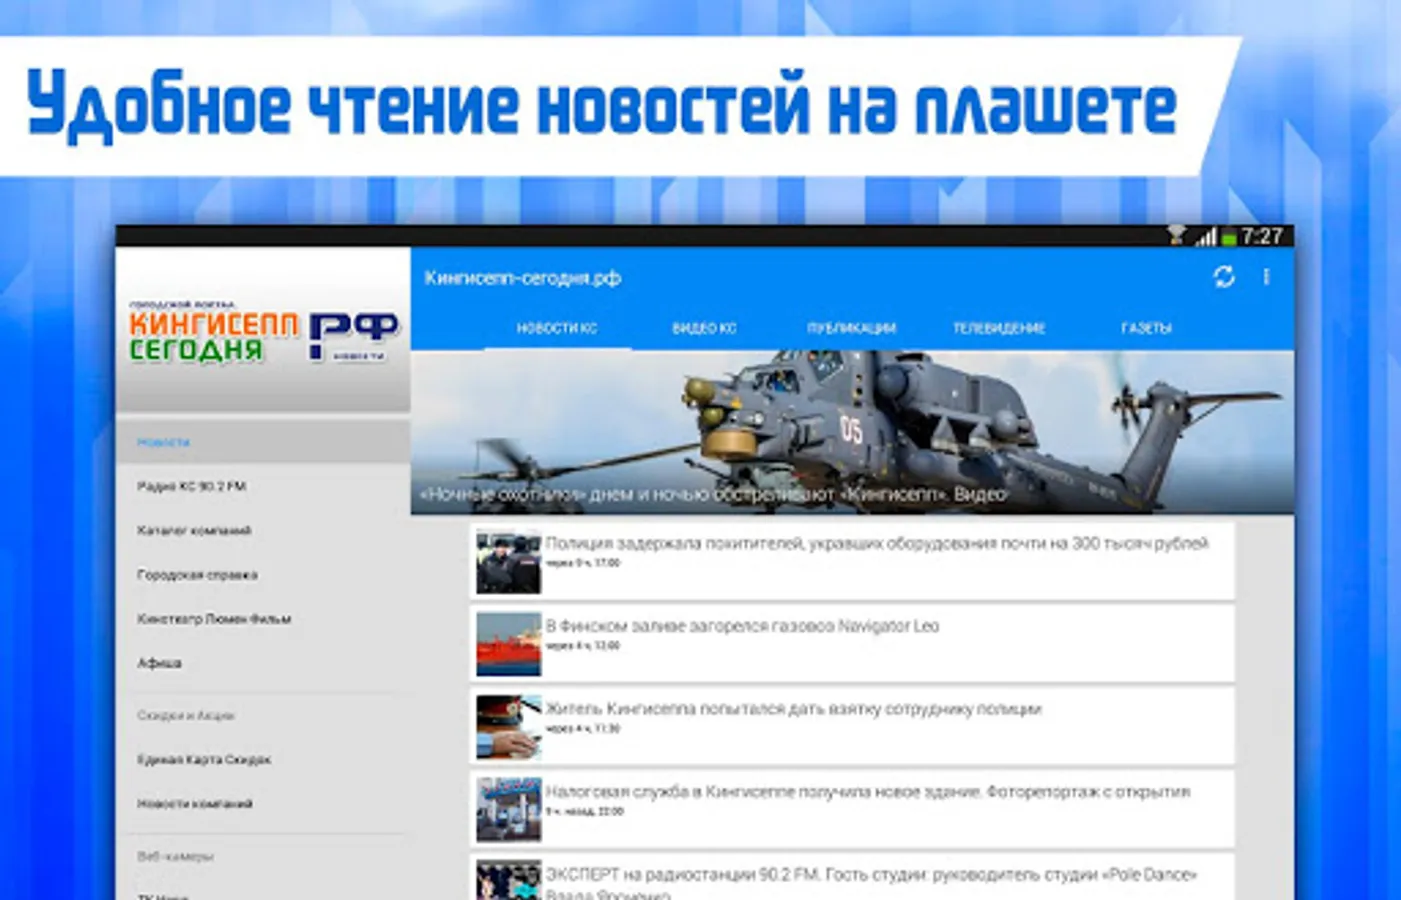The image size is (1401, 900).
Task: Open article about взятку сотруднику полиции
Action: 852,726
